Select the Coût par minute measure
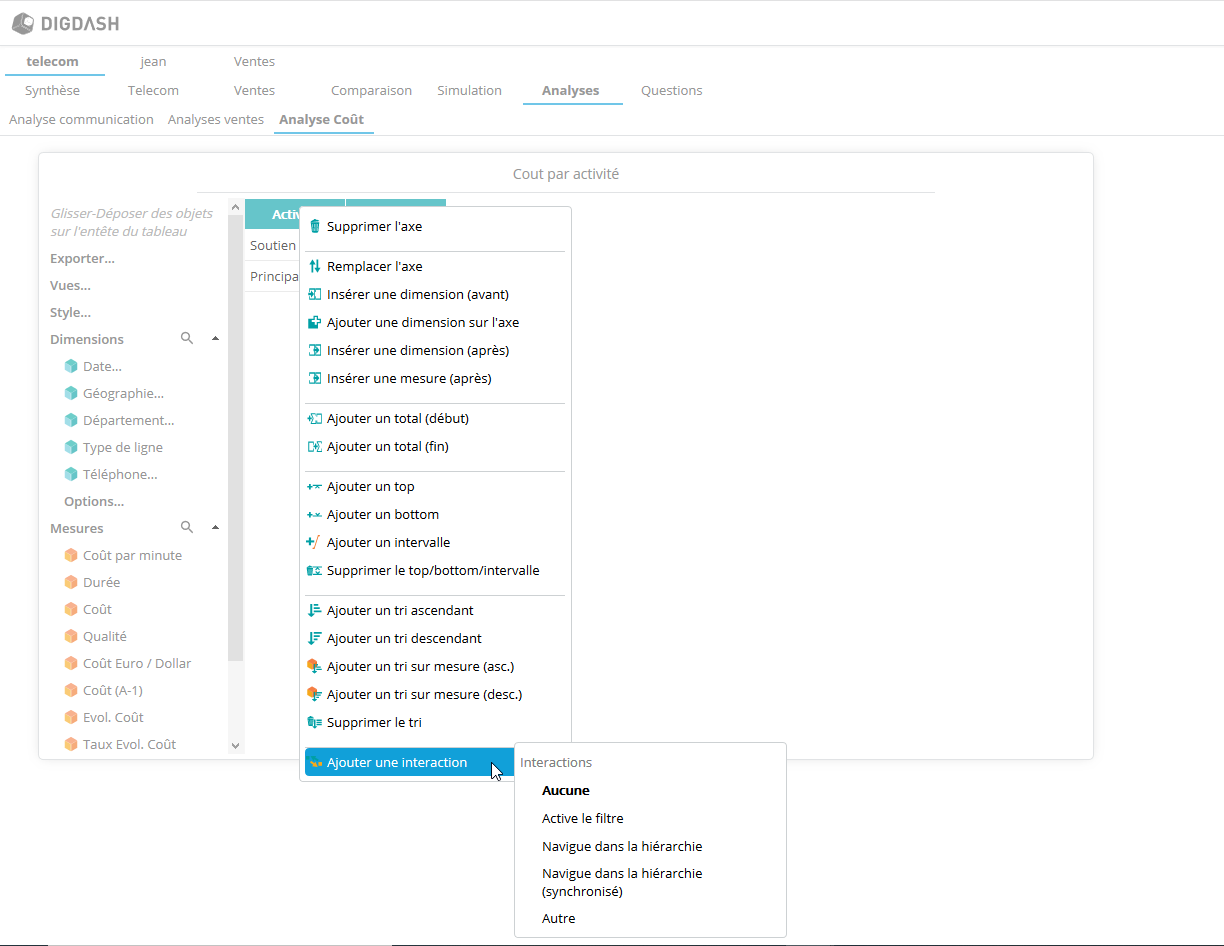 click(x=132, y=555)
